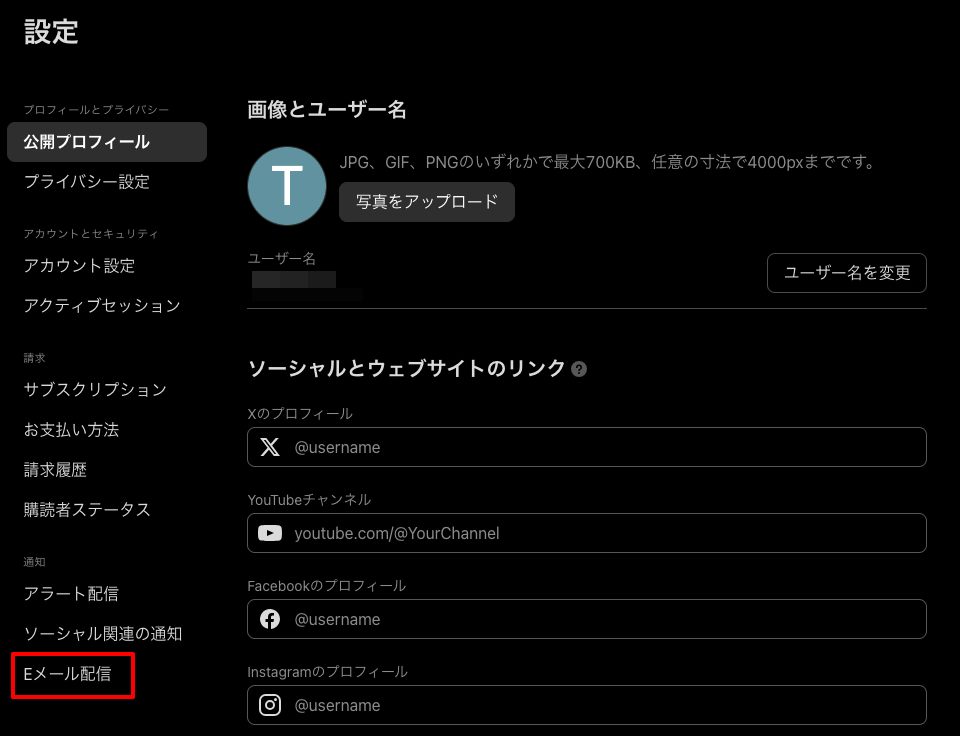Click the Instagram icon in profile field
The height and width of the screenshot is (736, 960).
pyautogui.click(x=270, y=705)
